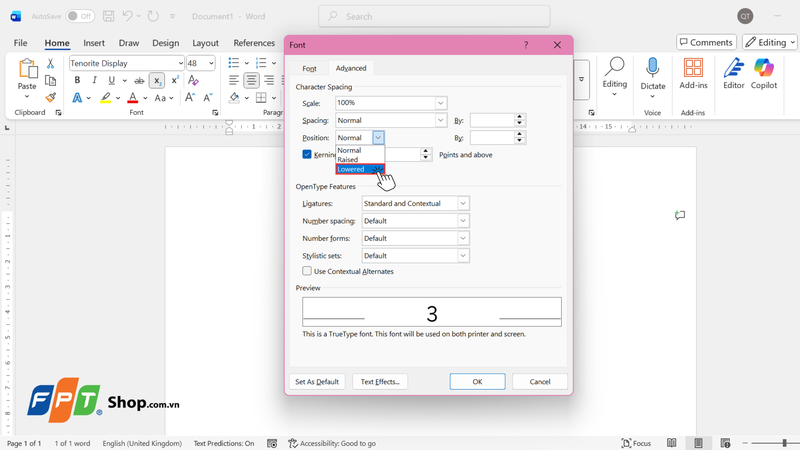Toggle the Subscript button in ribbon
Image resolution: width=800 pixels, height=450 pixels.
pos(157,81)
